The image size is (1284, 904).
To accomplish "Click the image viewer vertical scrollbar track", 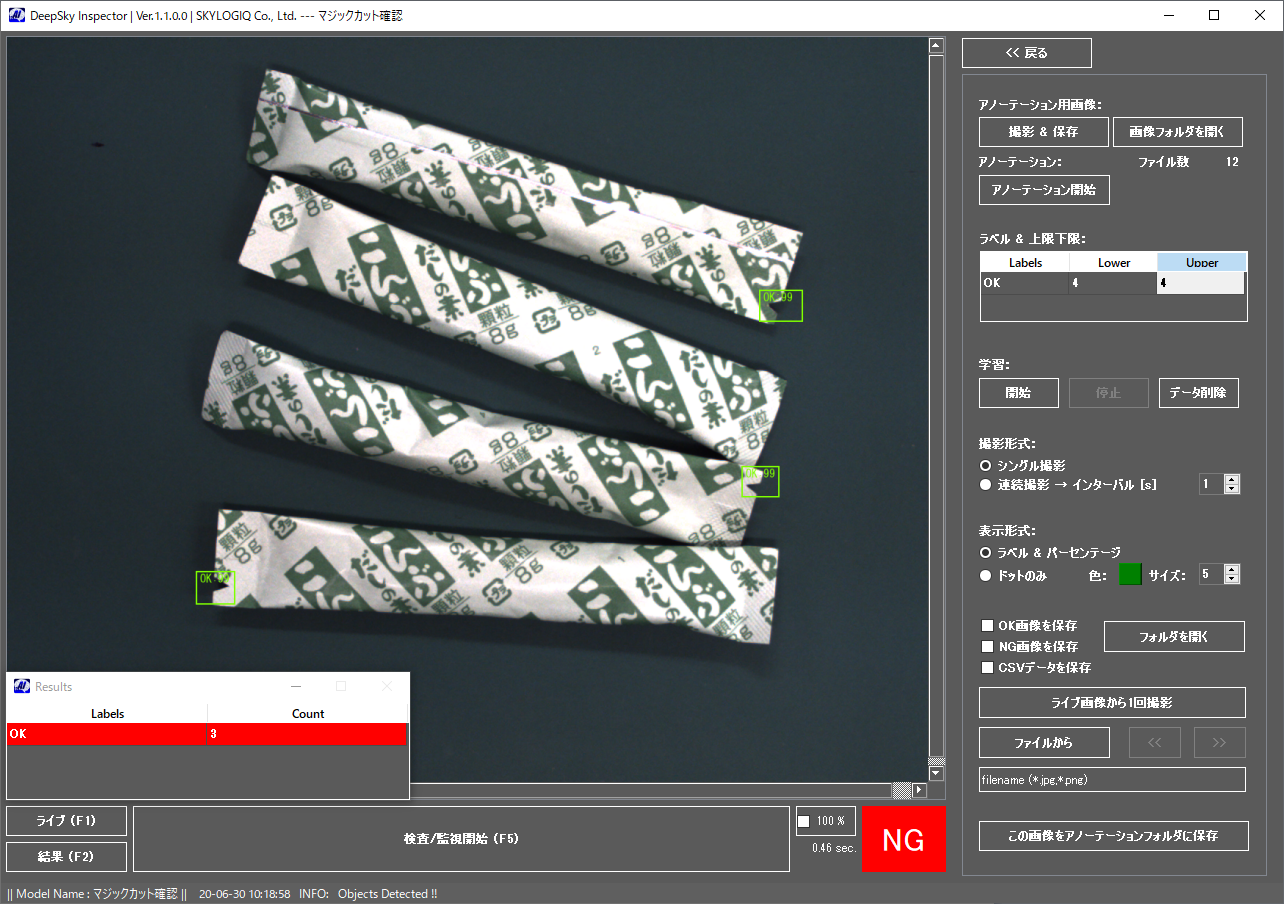I will 936,409.
